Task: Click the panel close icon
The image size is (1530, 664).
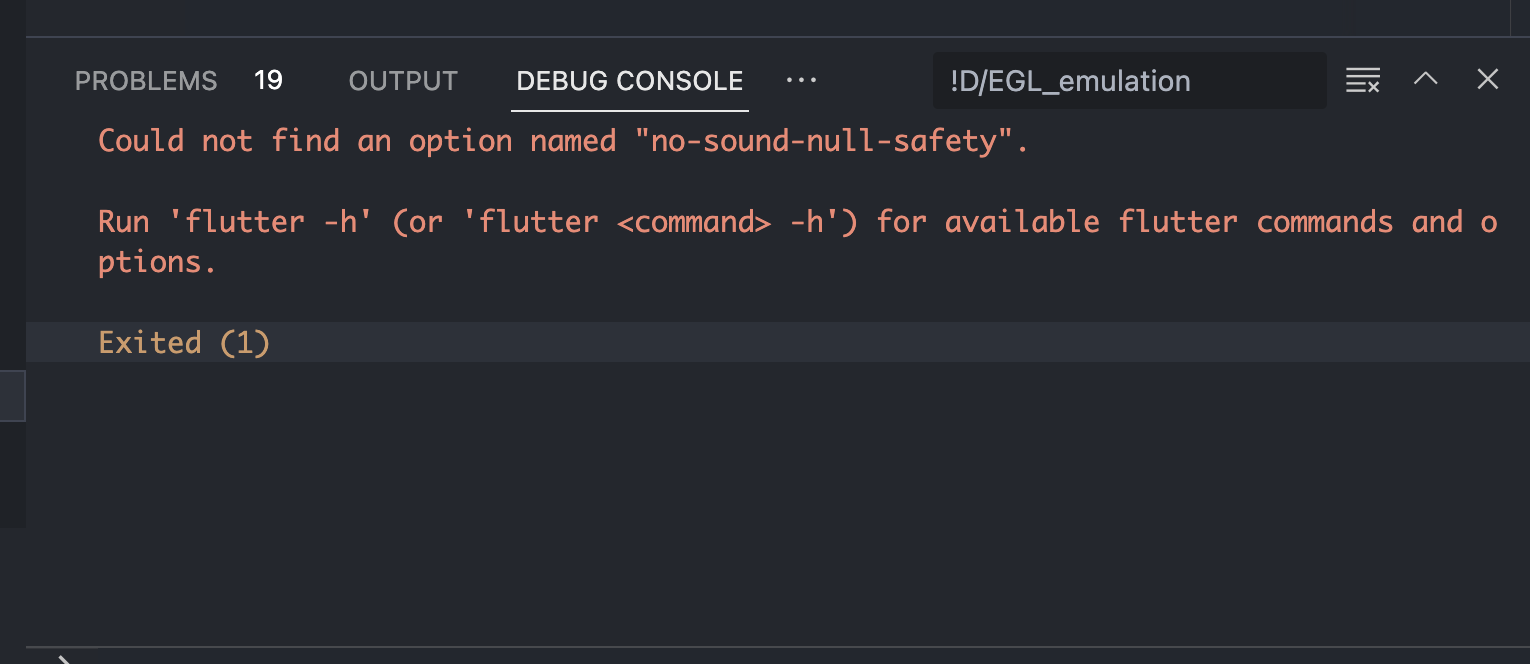Action: tap(1488, 78)
